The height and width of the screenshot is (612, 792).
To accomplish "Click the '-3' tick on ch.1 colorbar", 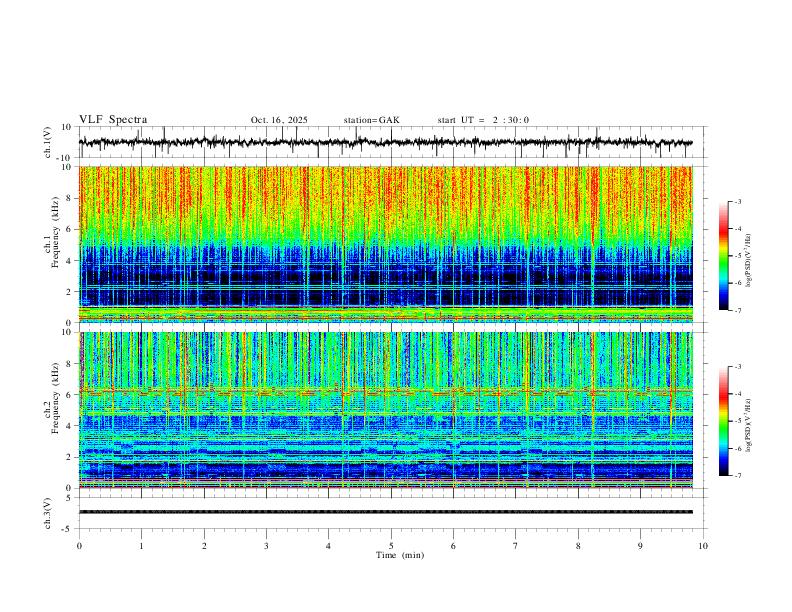I will tap(737, 201).
